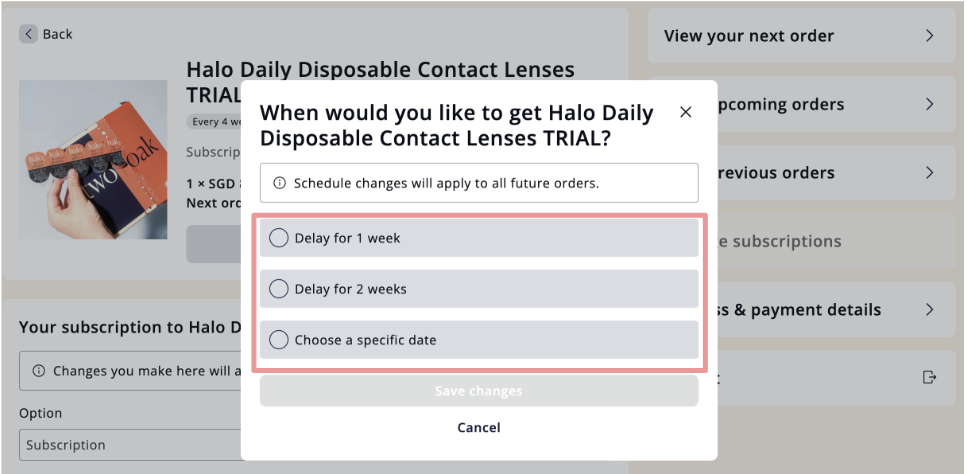Expand the upcoming orders row chevron
This screenshot has width=967, height=474.
929,104
